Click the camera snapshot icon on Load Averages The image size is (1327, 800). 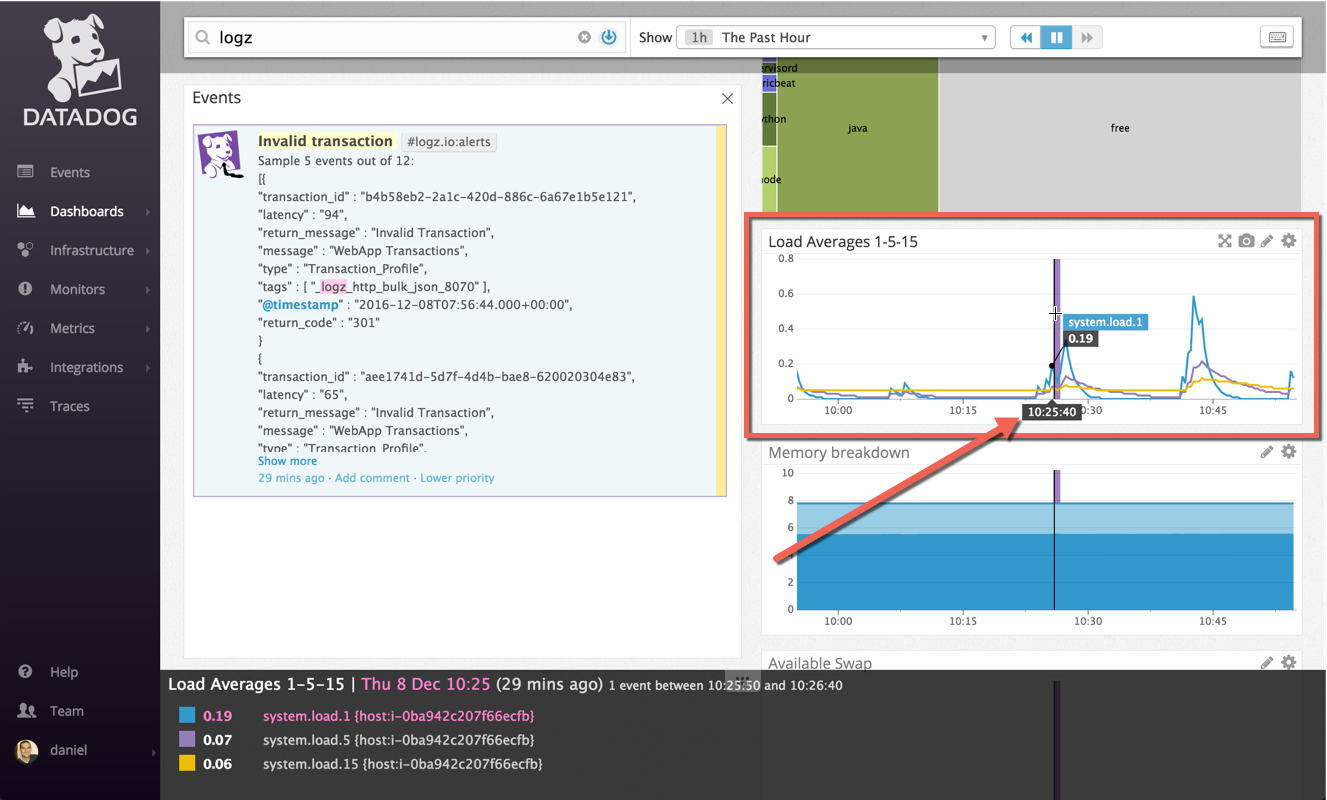(1246, 241)
